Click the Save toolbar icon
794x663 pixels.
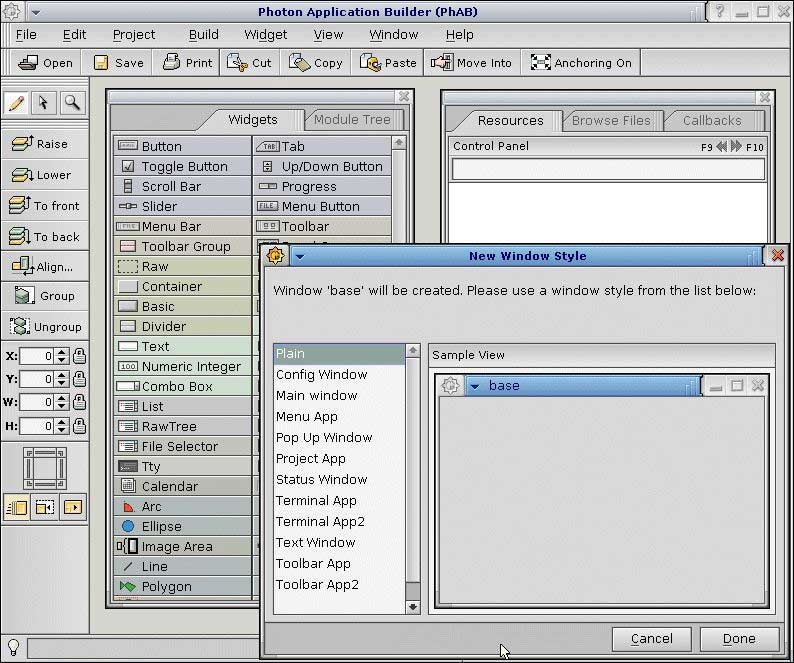(x=101, y=62)
